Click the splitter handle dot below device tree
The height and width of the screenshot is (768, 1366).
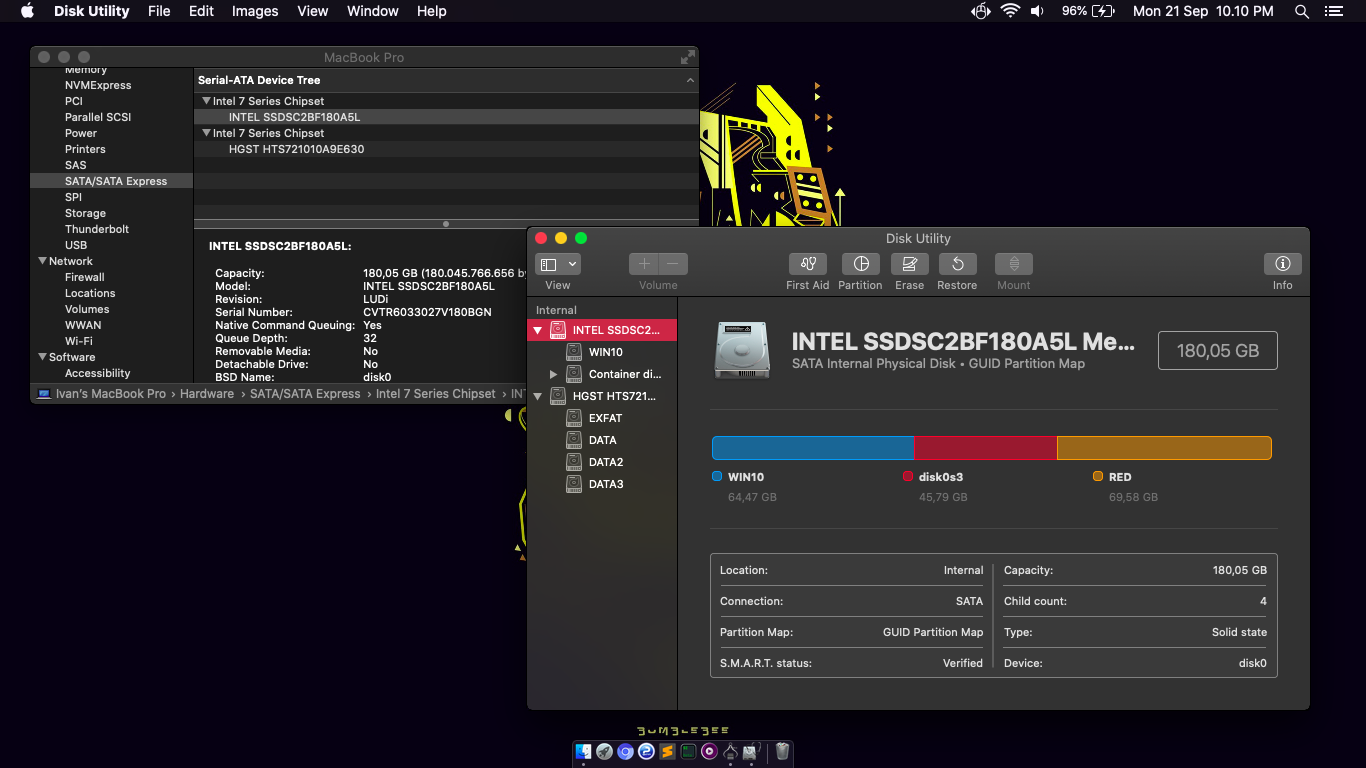[x=446, y=224]
